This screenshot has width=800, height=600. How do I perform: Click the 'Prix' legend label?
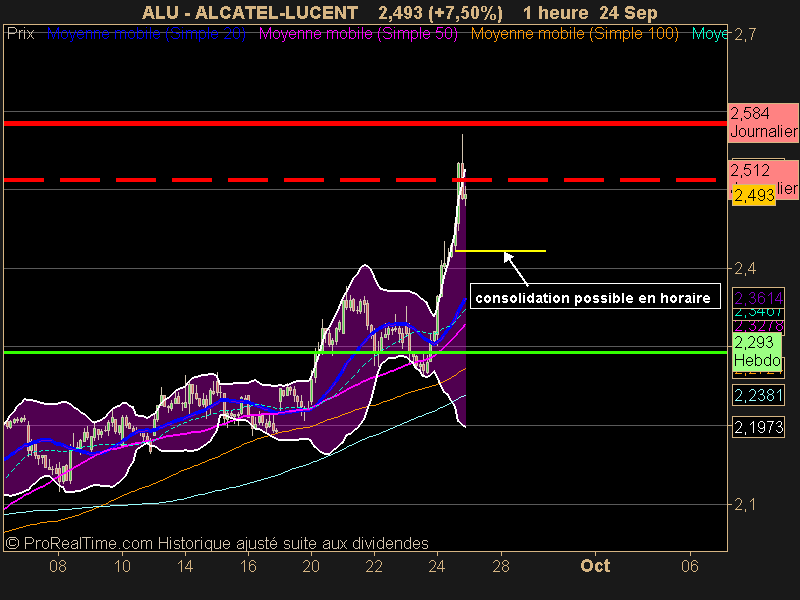point(20,34)
